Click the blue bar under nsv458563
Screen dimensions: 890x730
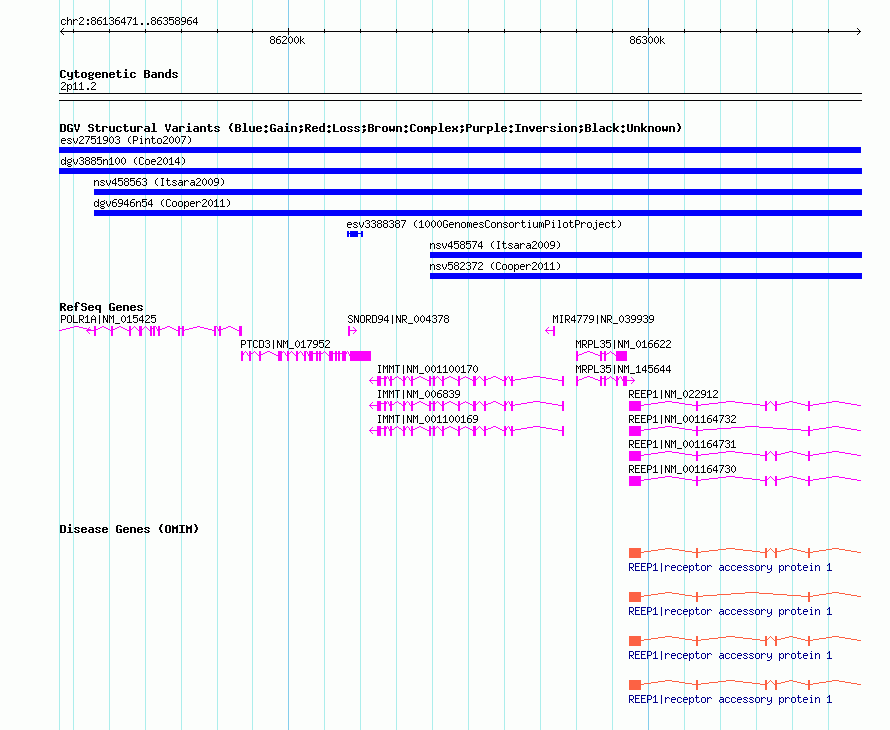coord(478,192)
